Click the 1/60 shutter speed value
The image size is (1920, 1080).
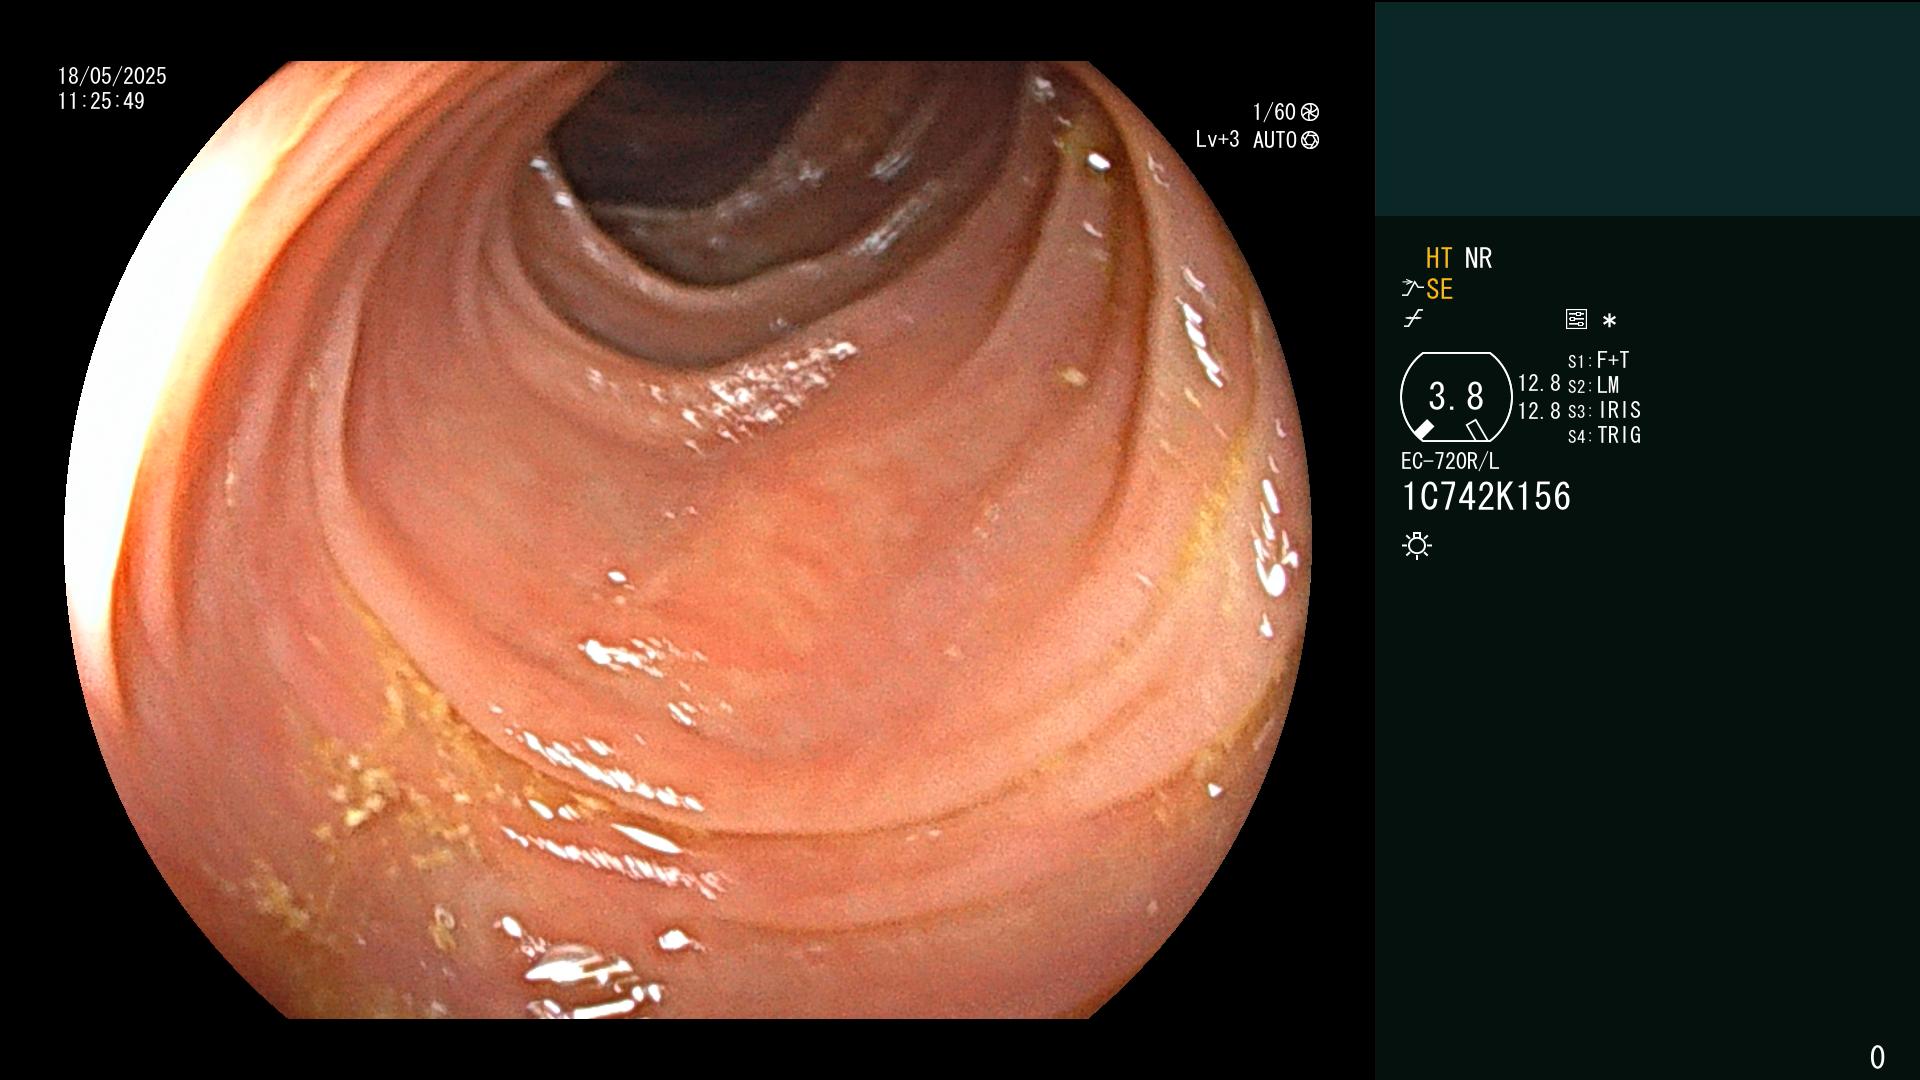tap(1274, 112)
